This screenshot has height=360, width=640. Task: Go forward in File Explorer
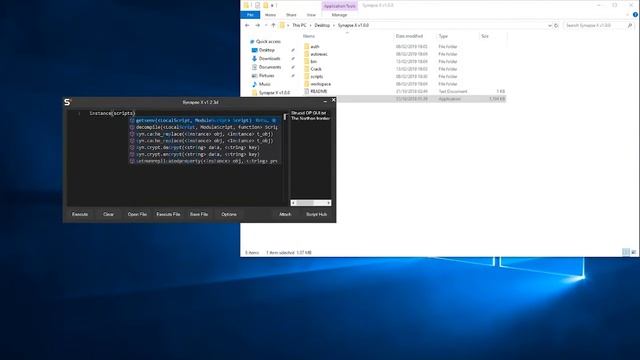coord(257,25)
